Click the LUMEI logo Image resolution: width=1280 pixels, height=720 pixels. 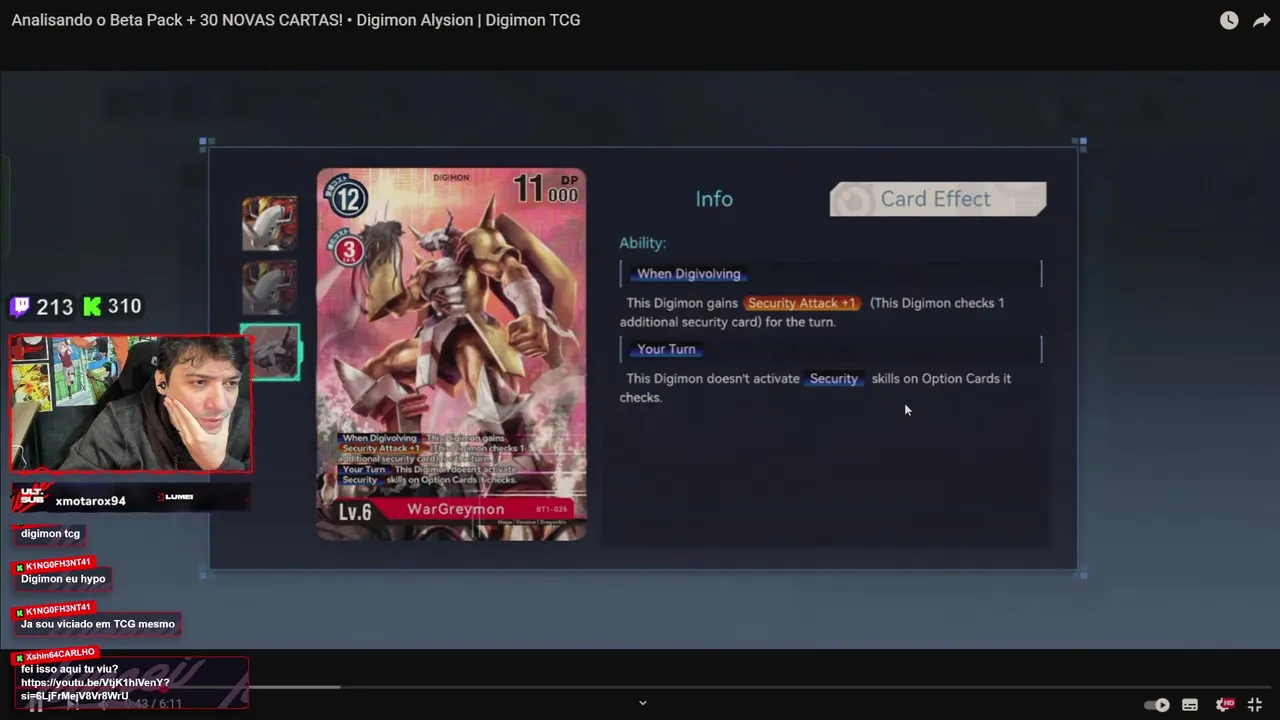[x=175, y=497]
